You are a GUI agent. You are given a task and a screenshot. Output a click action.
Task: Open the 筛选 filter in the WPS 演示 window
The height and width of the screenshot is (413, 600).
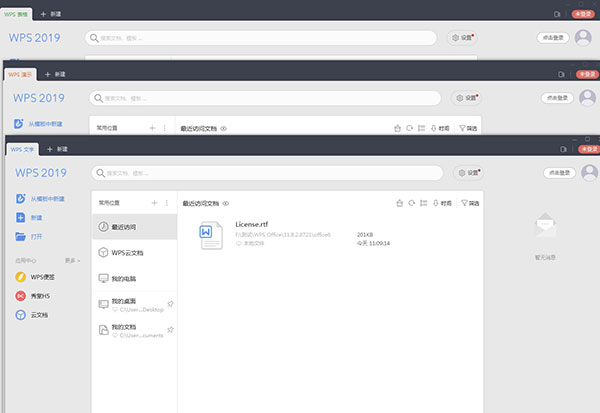coord(468,128)
